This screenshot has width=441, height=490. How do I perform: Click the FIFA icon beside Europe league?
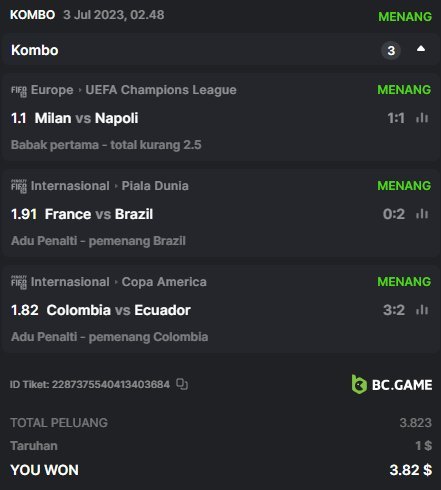click(x=19, y=91)
